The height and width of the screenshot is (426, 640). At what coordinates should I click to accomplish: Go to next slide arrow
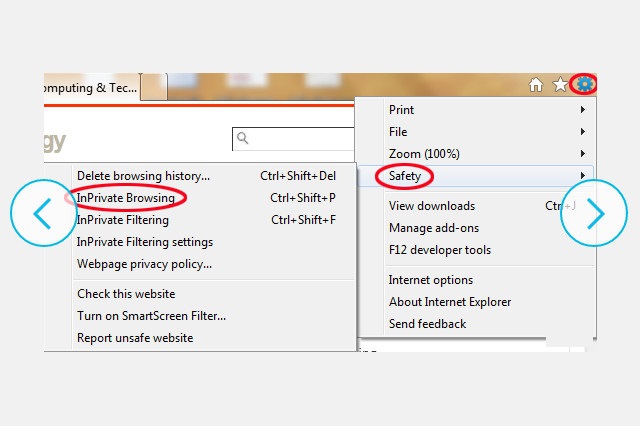pos(594,213)
